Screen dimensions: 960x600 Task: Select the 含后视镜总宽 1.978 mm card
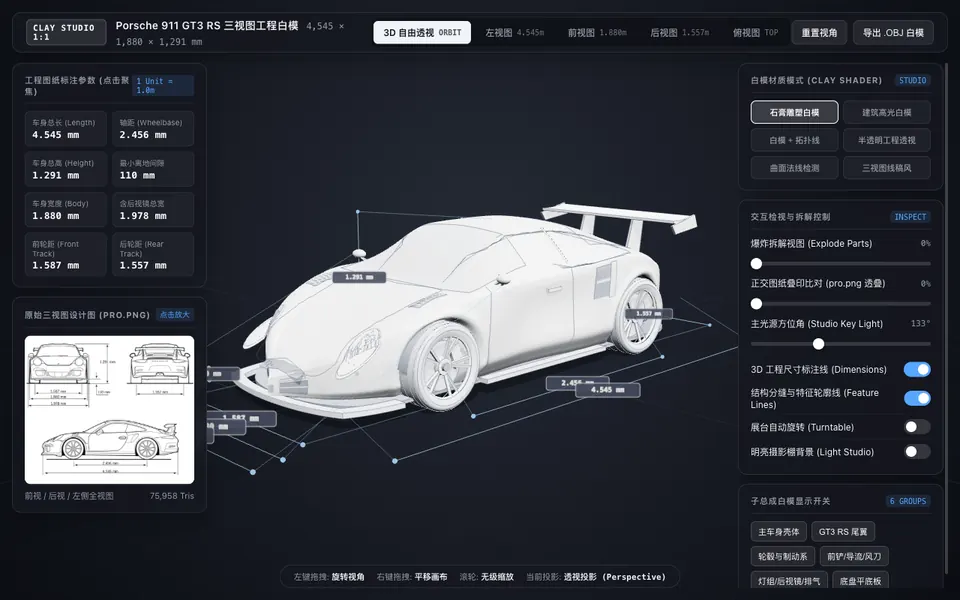(x=153, y=210)
